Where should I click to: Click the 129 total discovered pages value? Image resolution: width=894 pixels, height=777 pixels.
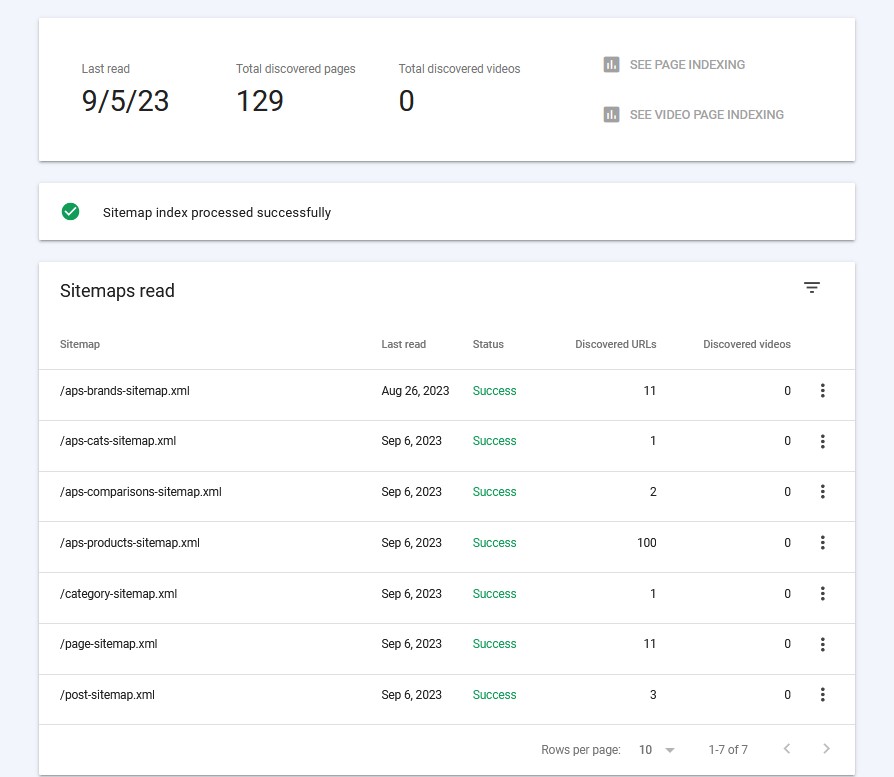click(260, 101)
